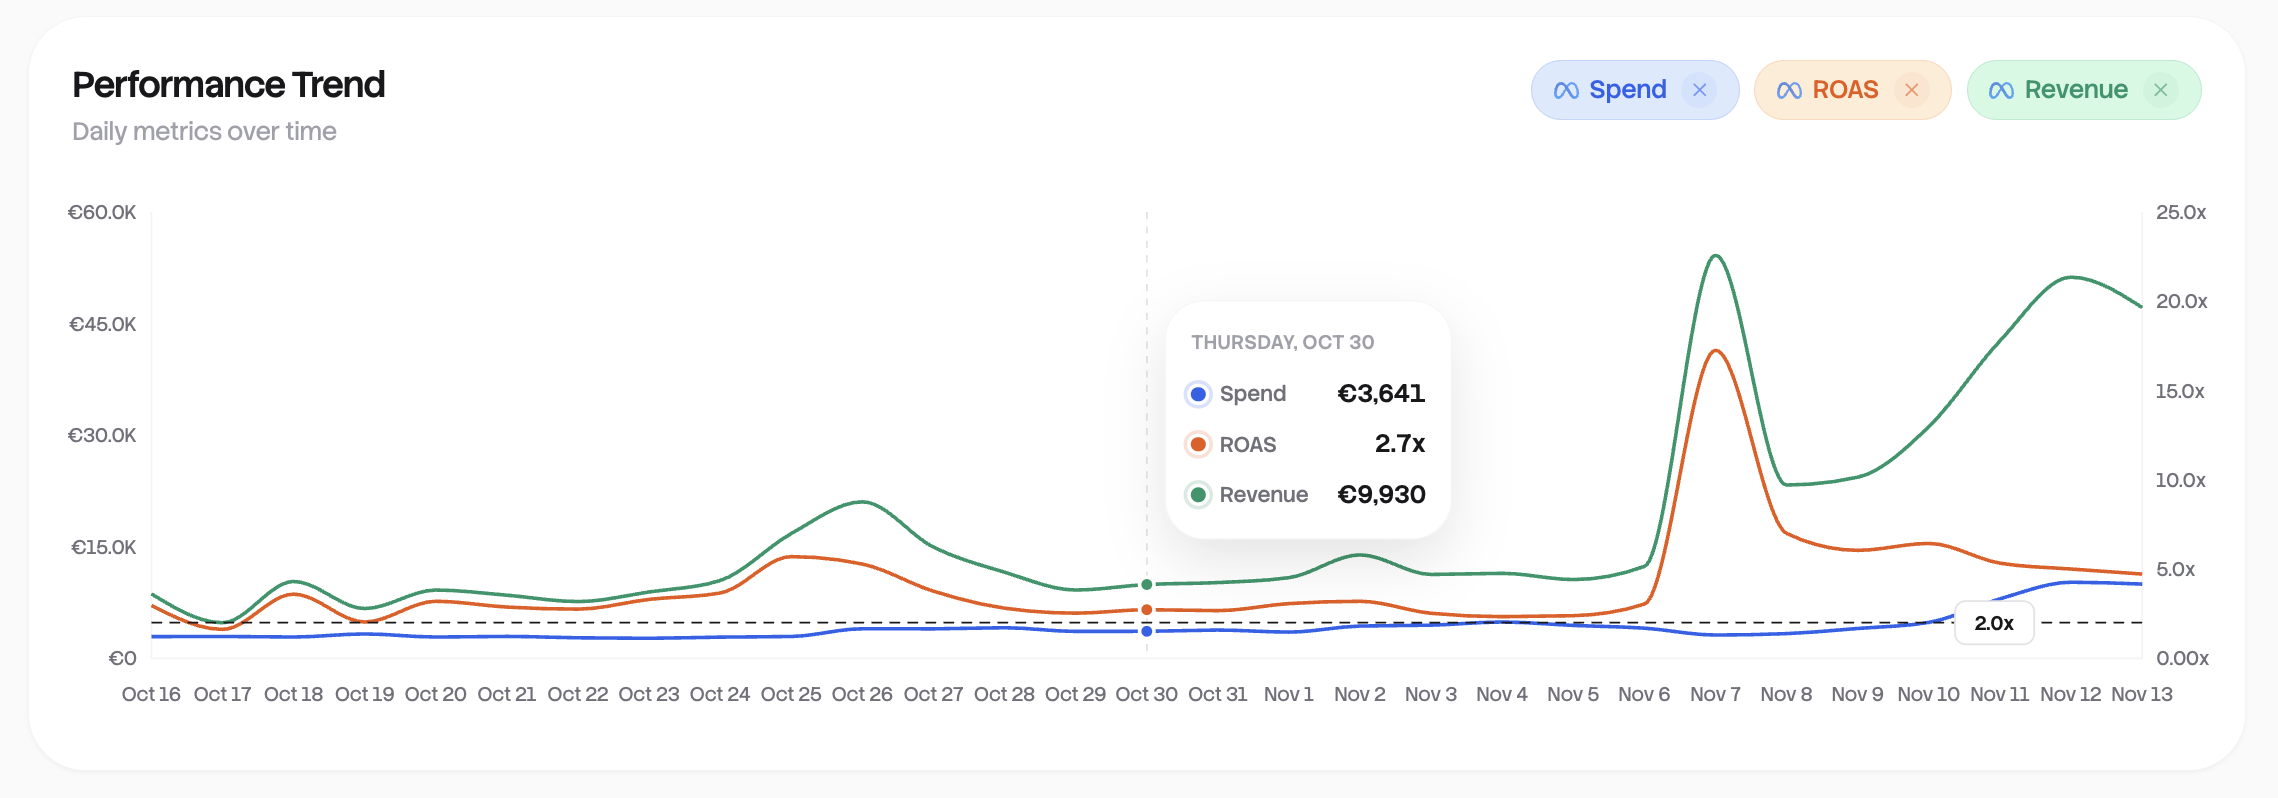Click the 2.0x reference line label
2278x798 pixels.
[1994, 623]
